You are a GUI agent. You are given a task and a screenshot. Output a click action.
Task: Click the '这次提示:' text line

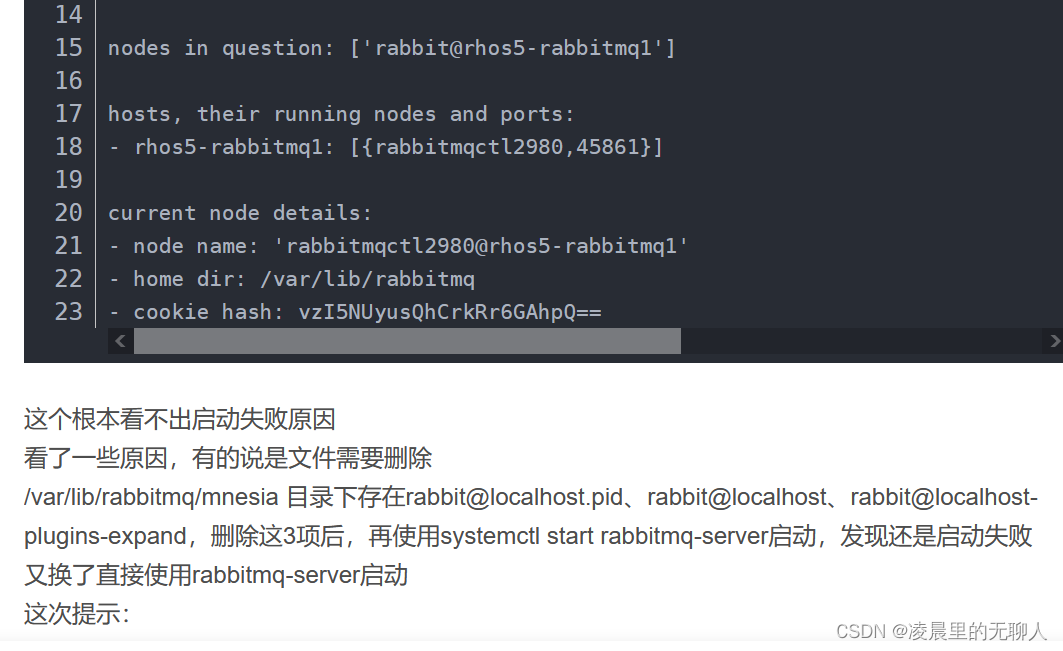click(x=77, y=614)
